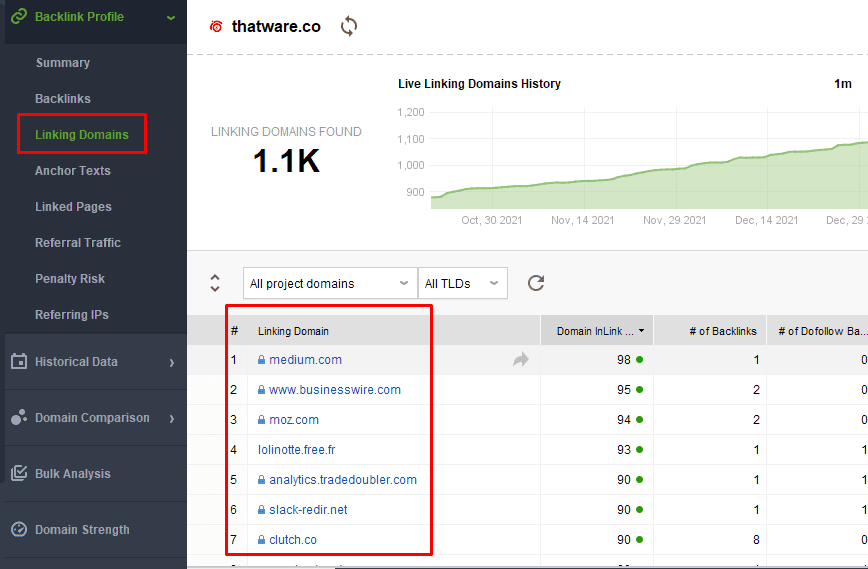The height and width of the screenshot is (569, 868).
Task: Click the InLink rank value 95
Action: [624, 390]
